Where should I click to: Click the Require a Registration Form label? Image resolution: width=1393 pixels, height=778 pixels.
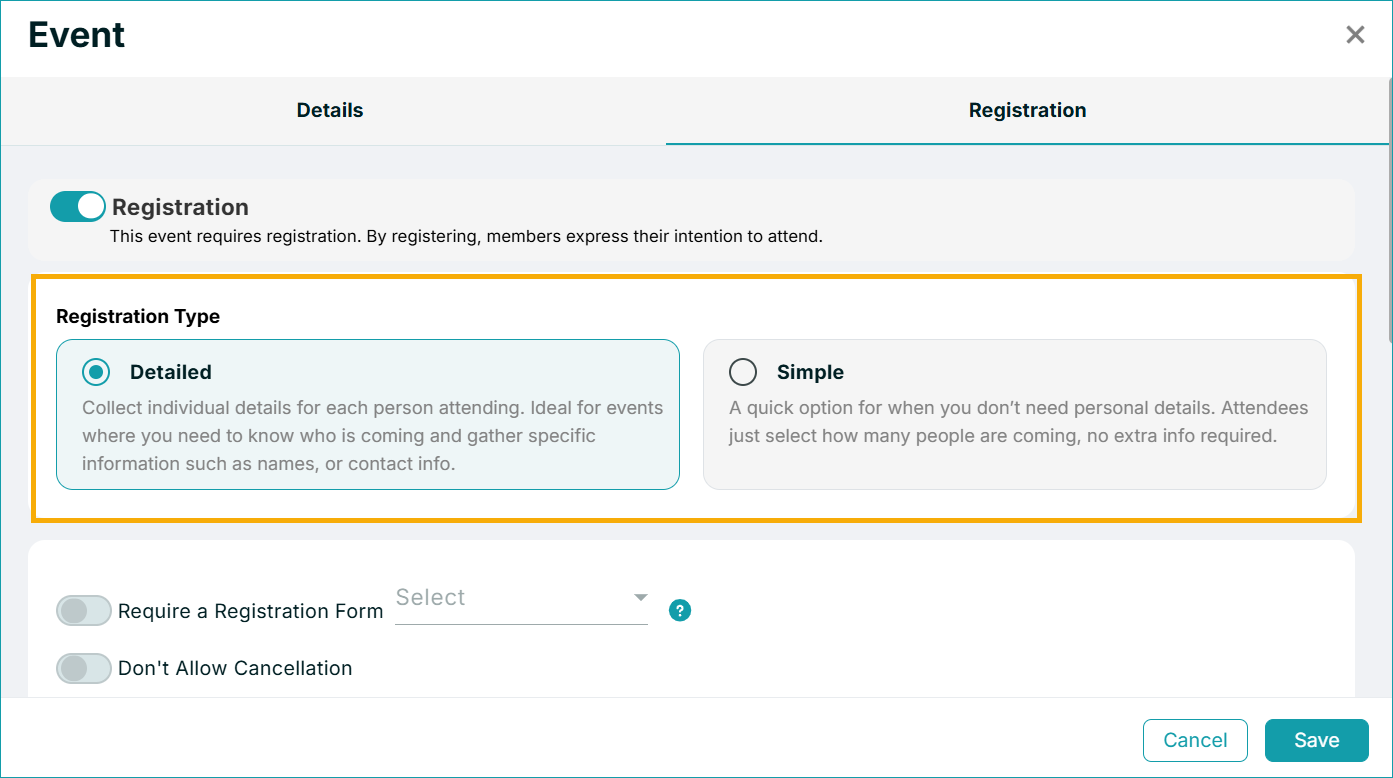click(x=250, y=611)
